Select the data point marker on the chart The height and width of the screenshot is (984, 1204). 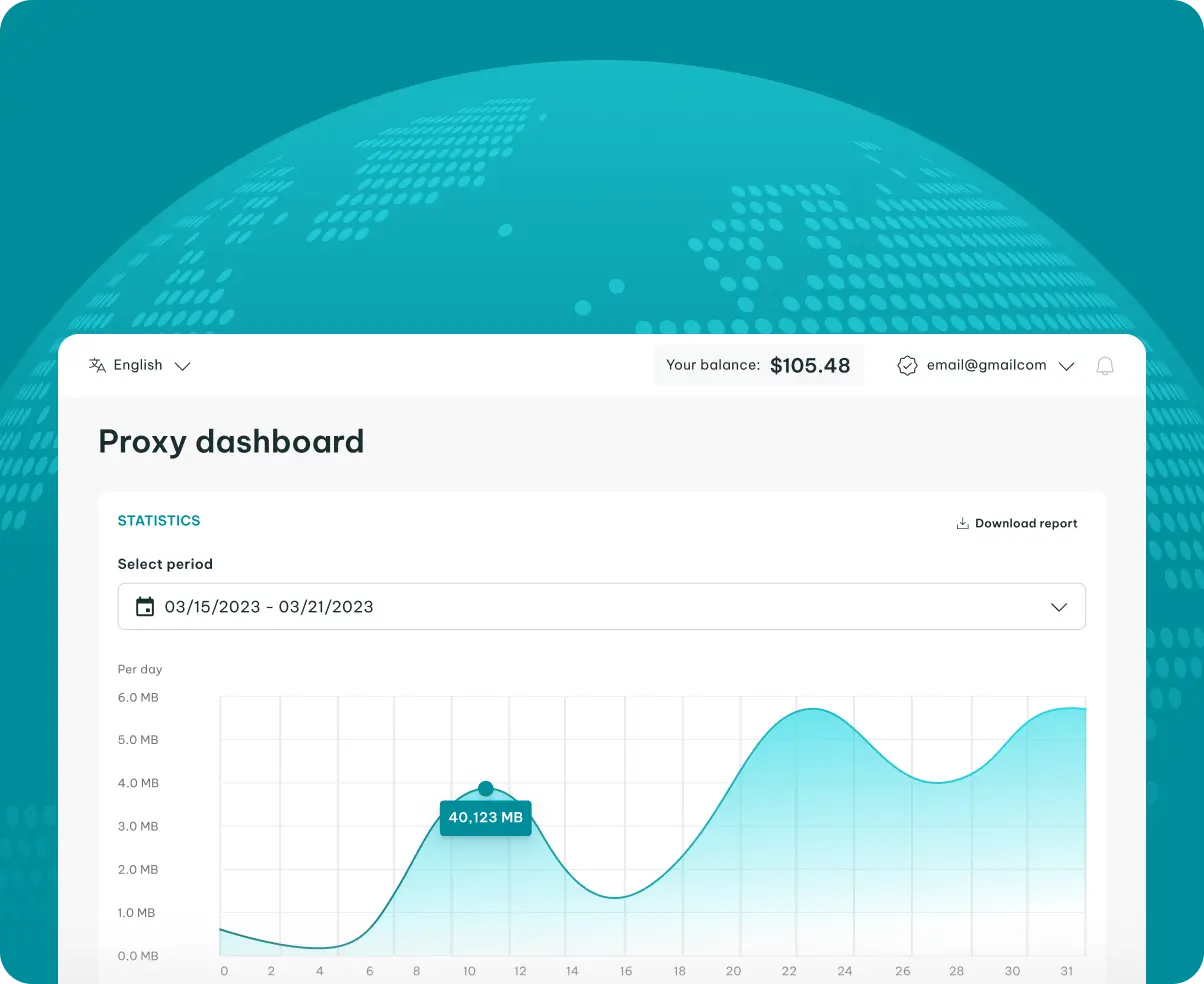pos(486,789)
